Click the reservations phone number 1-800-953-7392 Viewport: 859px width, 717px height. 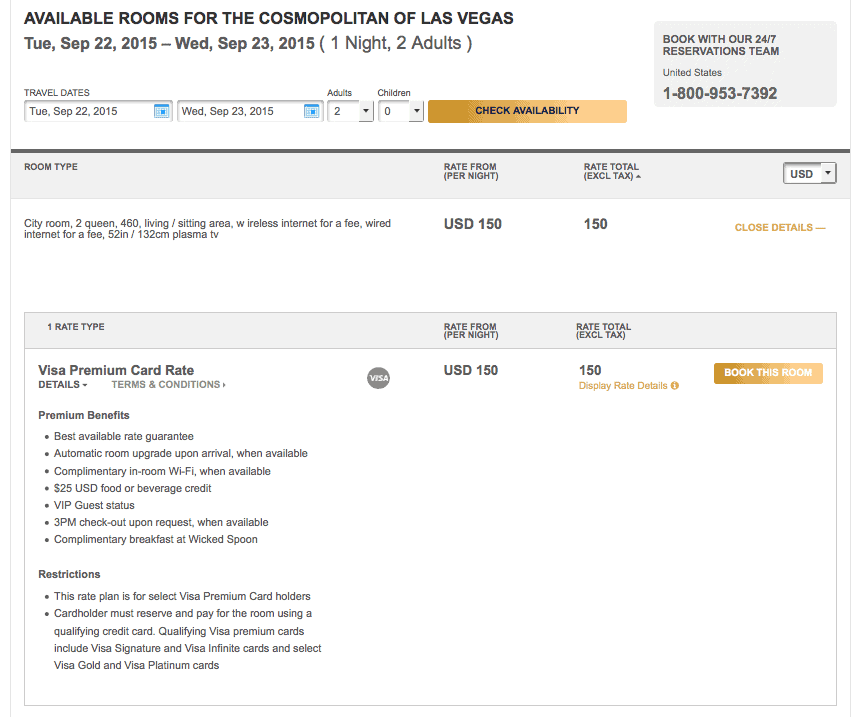tap(720, 94)
